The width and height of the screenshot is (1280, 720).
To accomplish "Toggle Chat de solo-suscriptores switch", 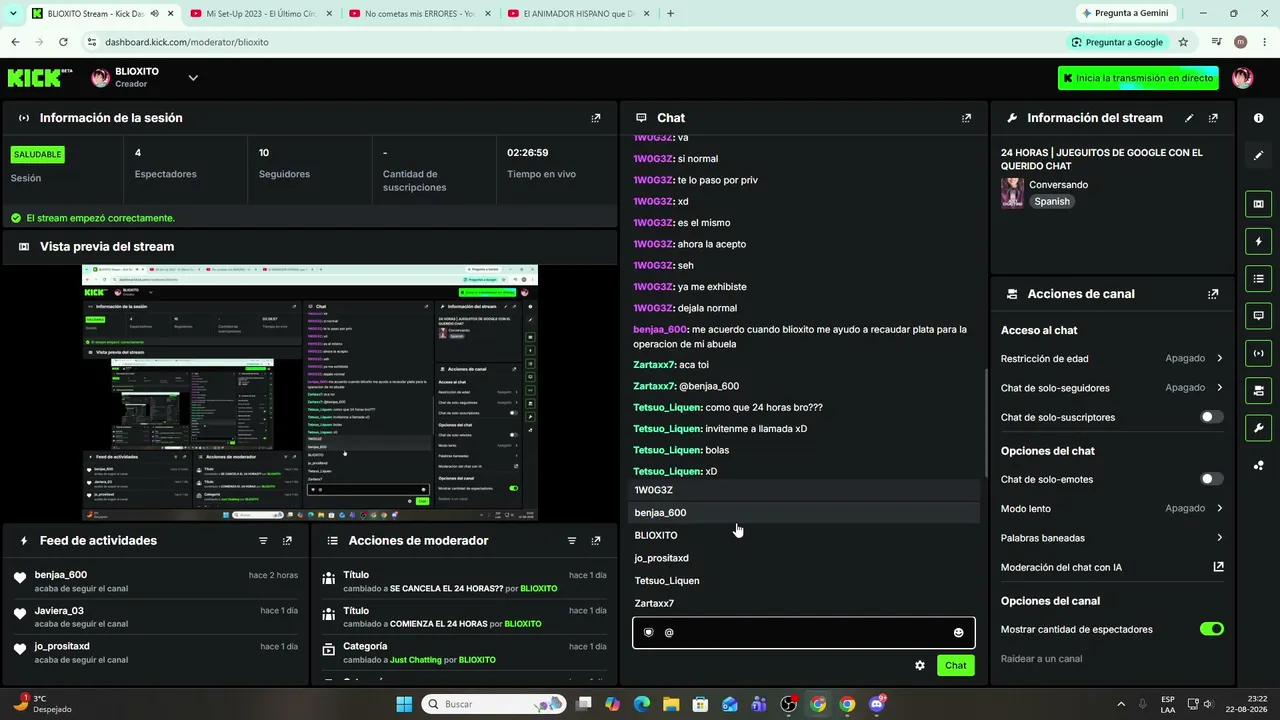I will pyautogui.click(x=1211, y=417).
